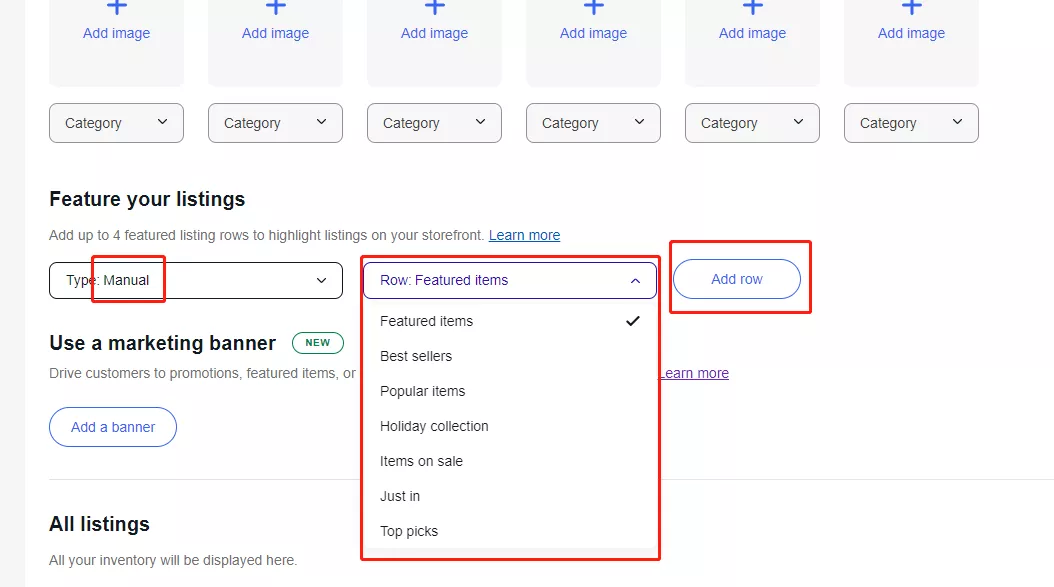Open the Type: Manual dropdown

(x=197, y=280)
